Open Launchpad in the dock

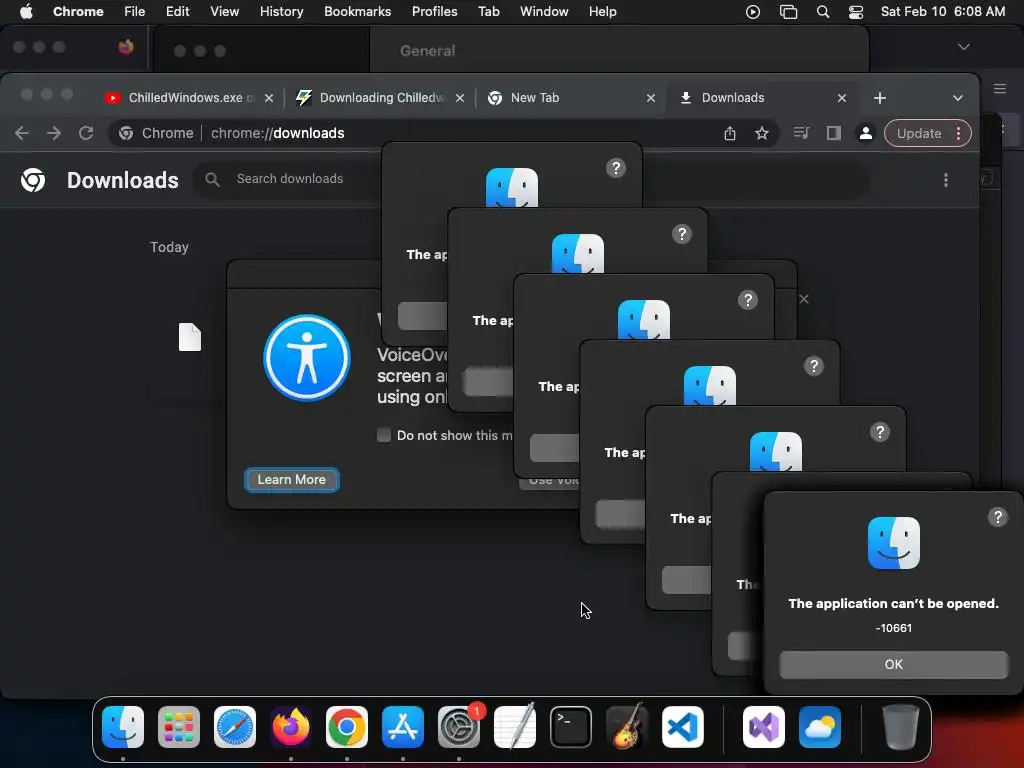[x=179, y=727]
